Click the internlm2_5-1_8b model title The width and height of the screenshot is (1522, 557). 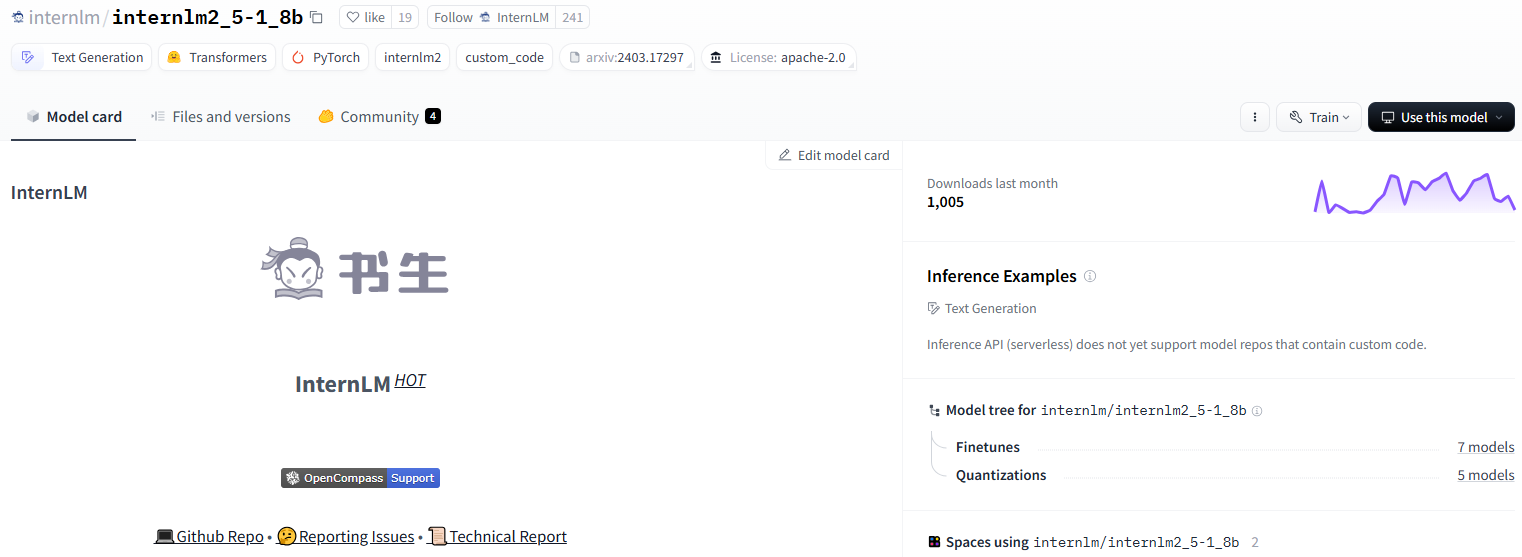tap(208, 17)
